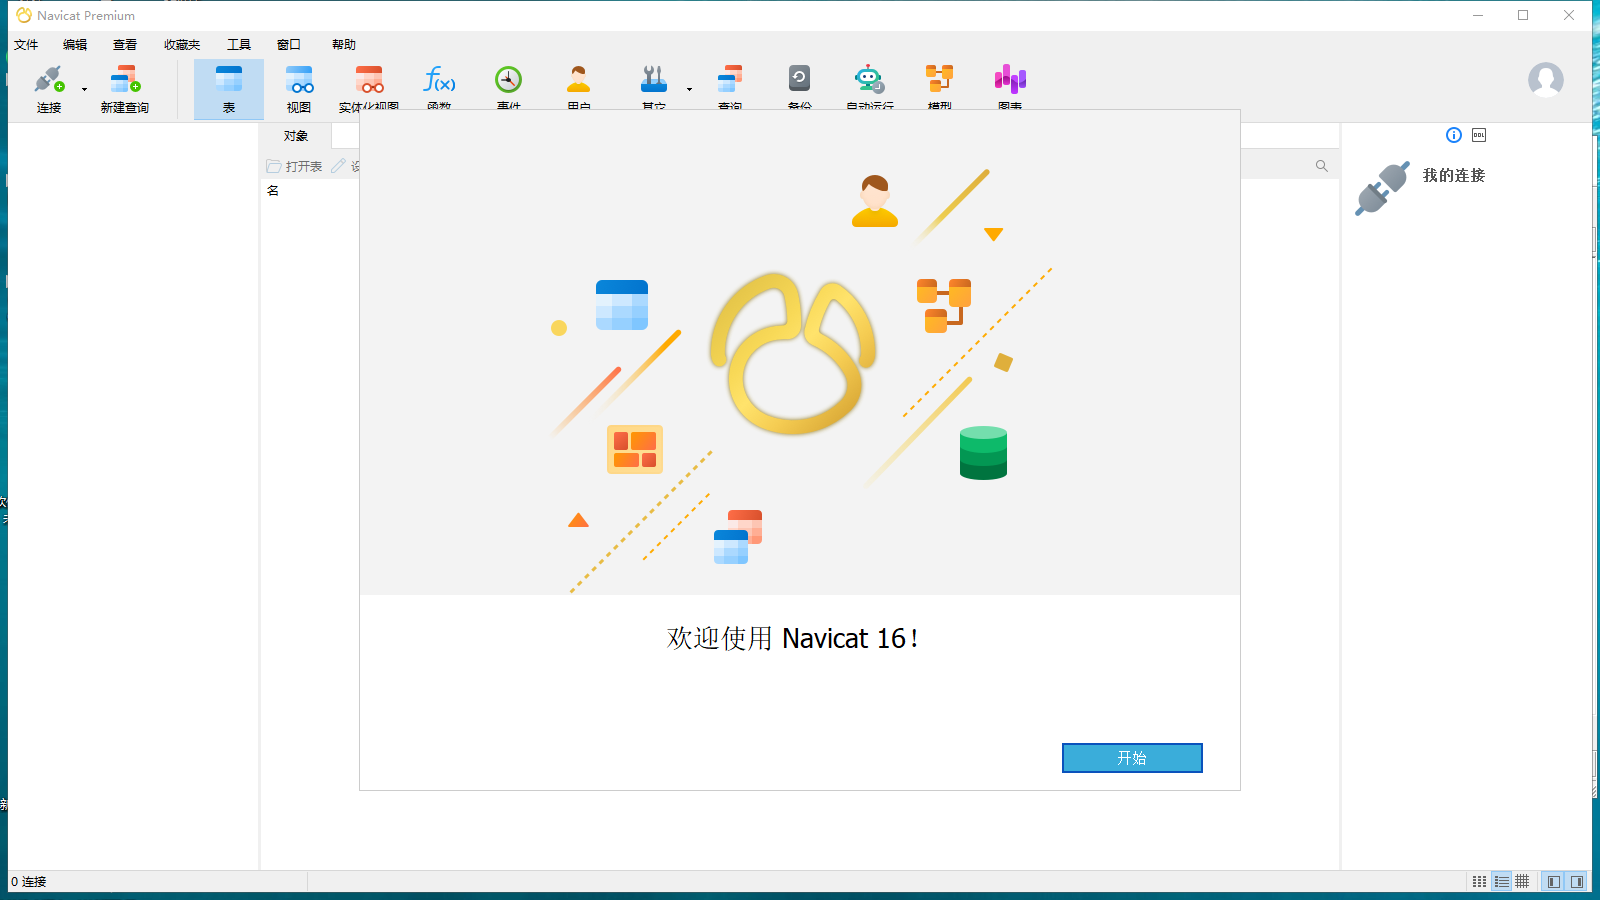Click the 欢迎使用 Navicat 16 welcome text
This screenshot has height=900, width=1600.
coord(793,638)
